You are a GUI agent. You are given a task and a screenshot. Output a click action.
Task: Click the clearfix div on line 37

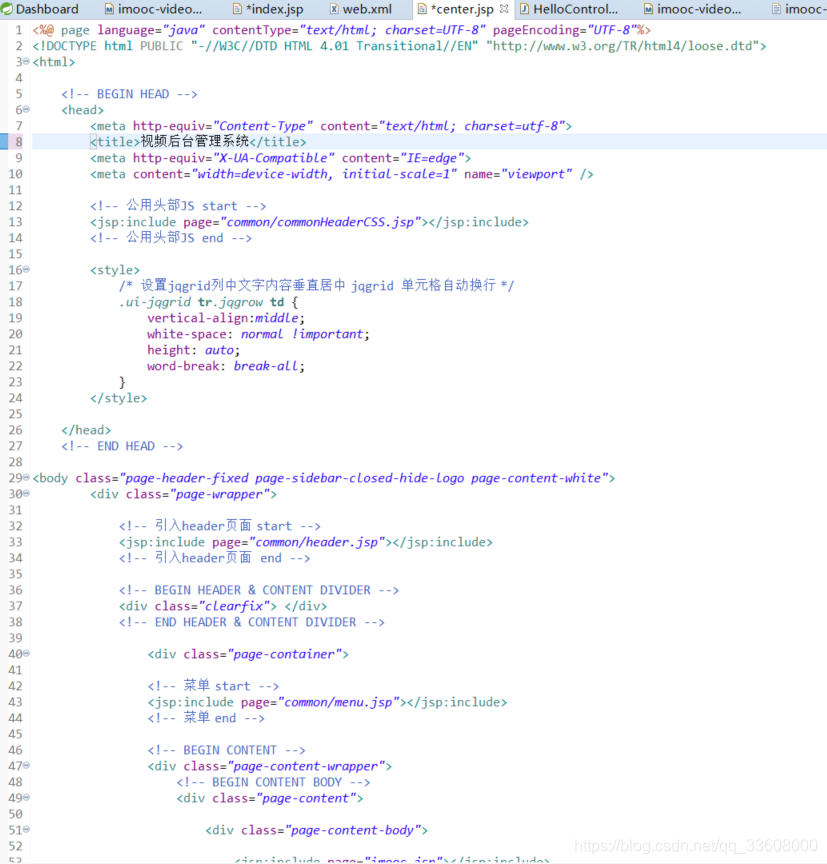point(223,606)
